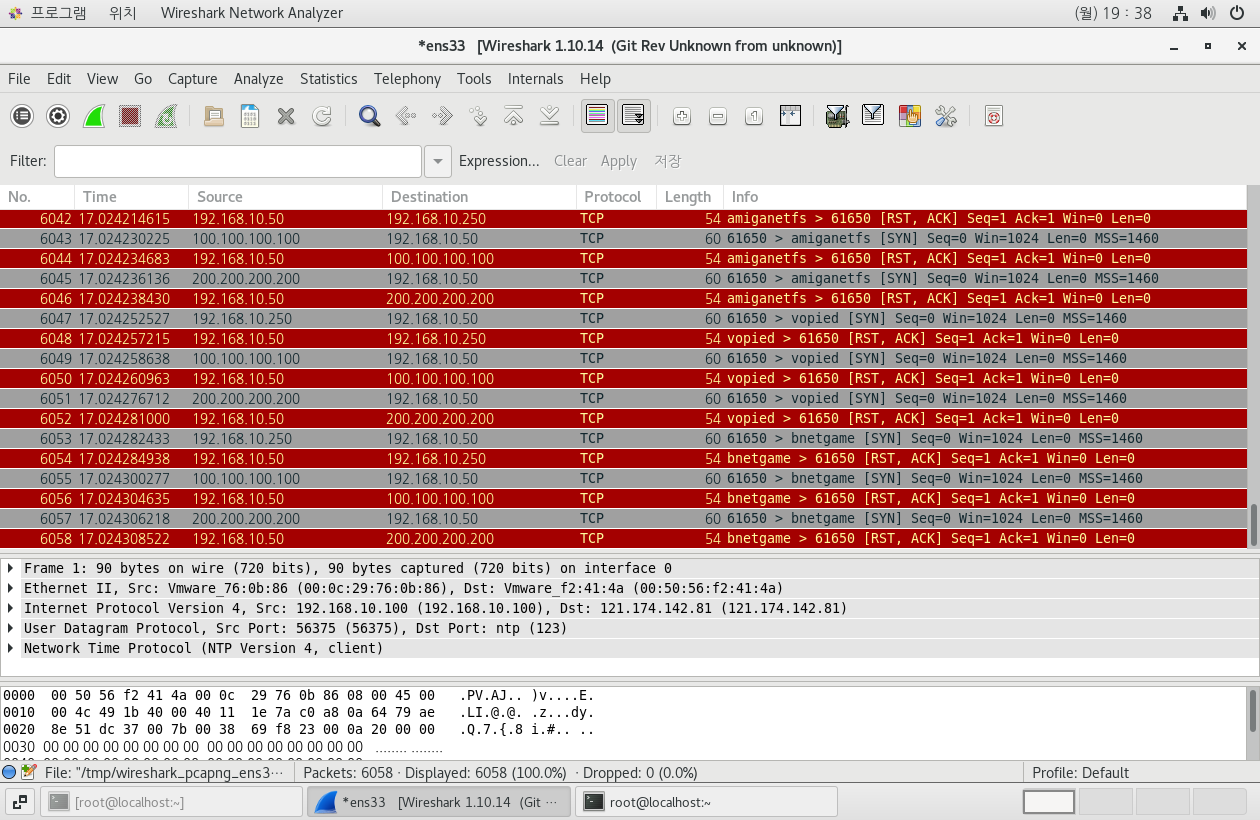Go to packet number icon
This screenshot has height=820, width=1260.
478,116
